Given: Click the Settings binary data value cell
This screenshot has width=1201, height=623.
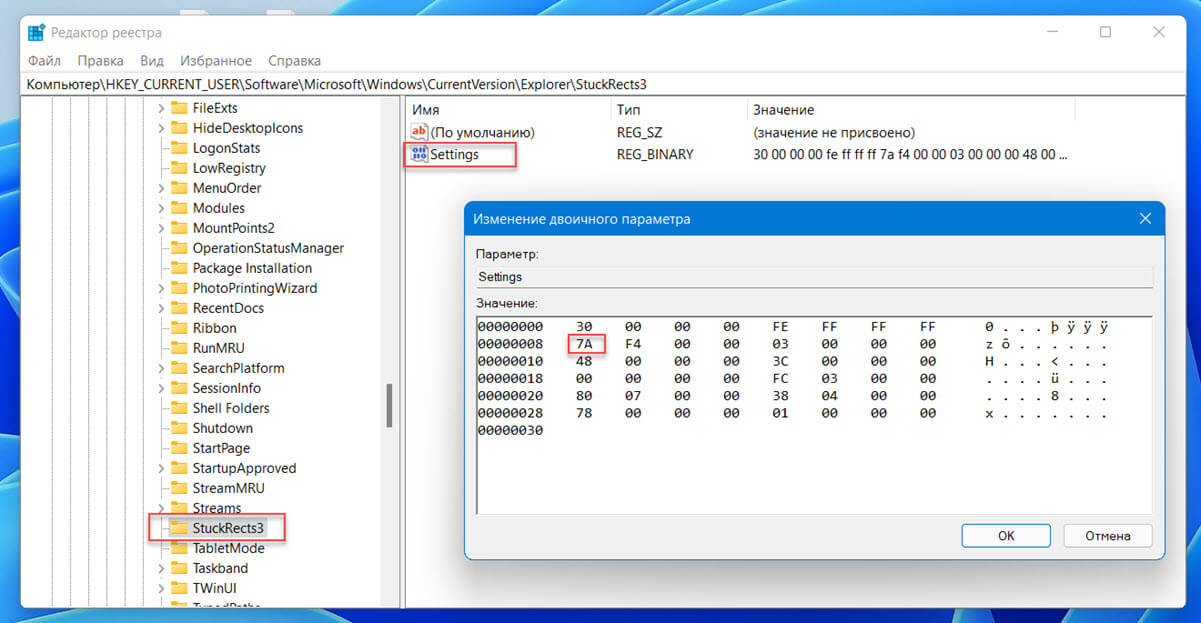Looking at the screenshot, I should click(x=911, y=154).
